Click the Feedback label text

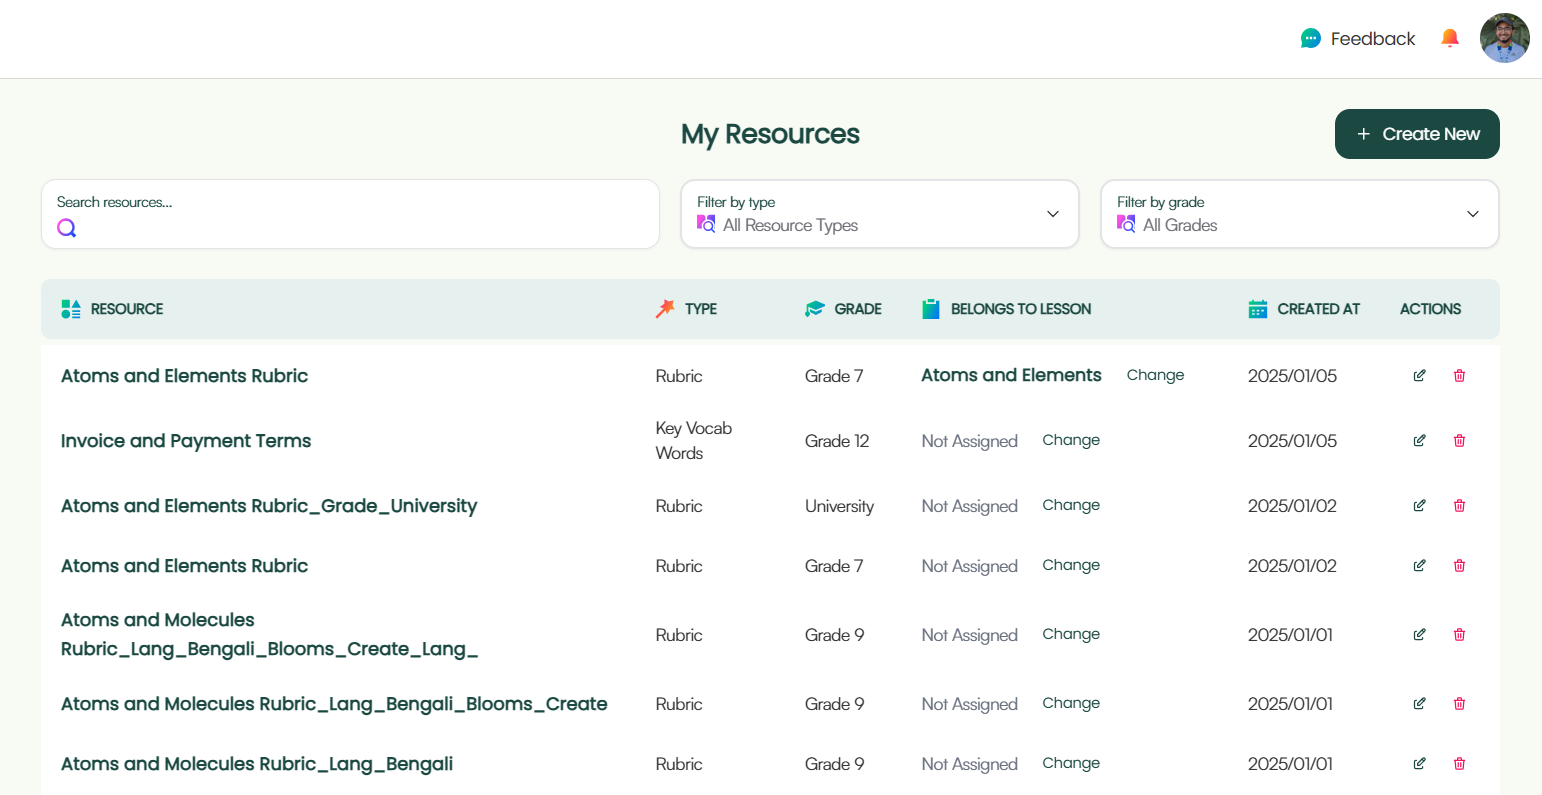[x=1373, y=39]
